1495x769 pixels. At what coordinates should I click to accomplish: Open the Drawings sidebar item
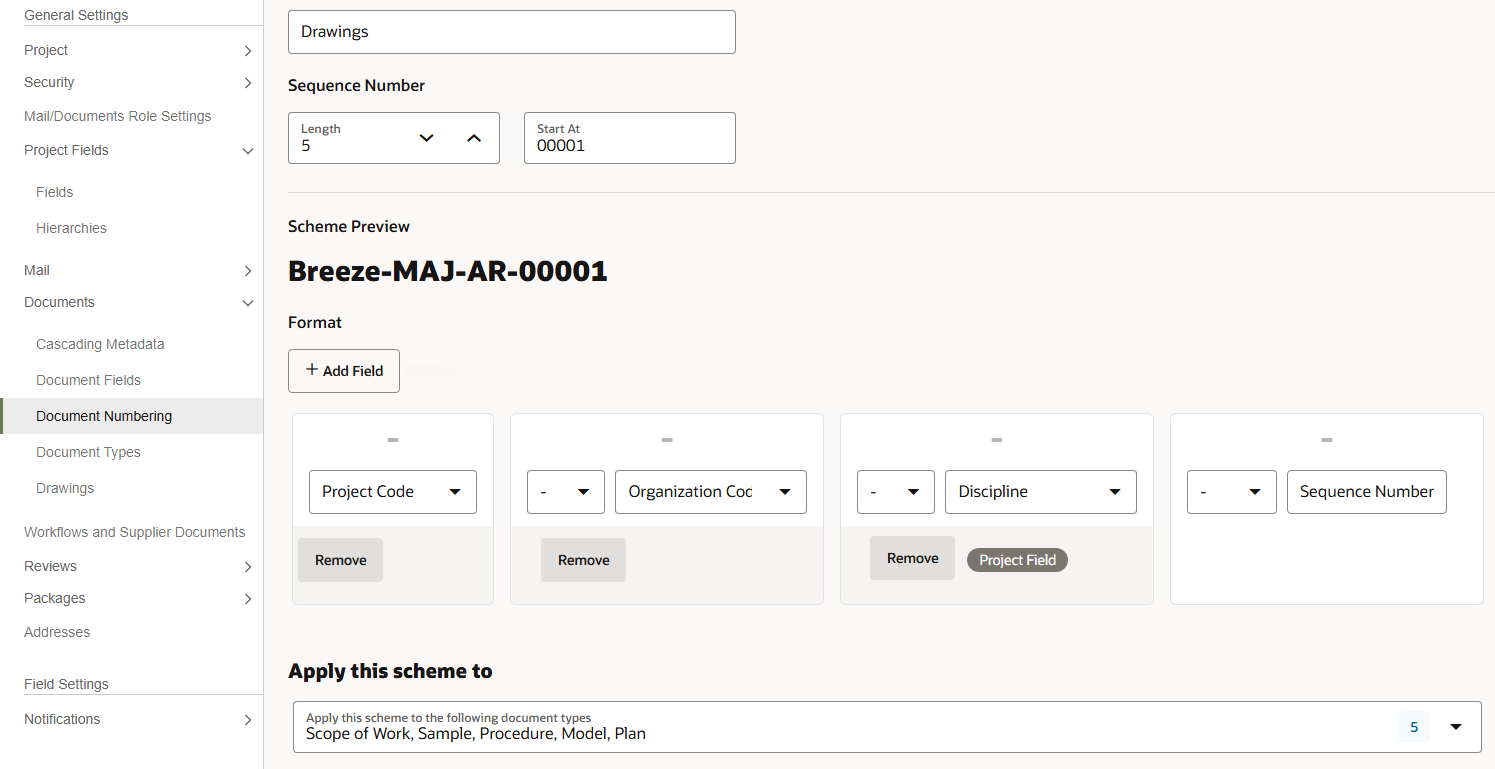65,488
